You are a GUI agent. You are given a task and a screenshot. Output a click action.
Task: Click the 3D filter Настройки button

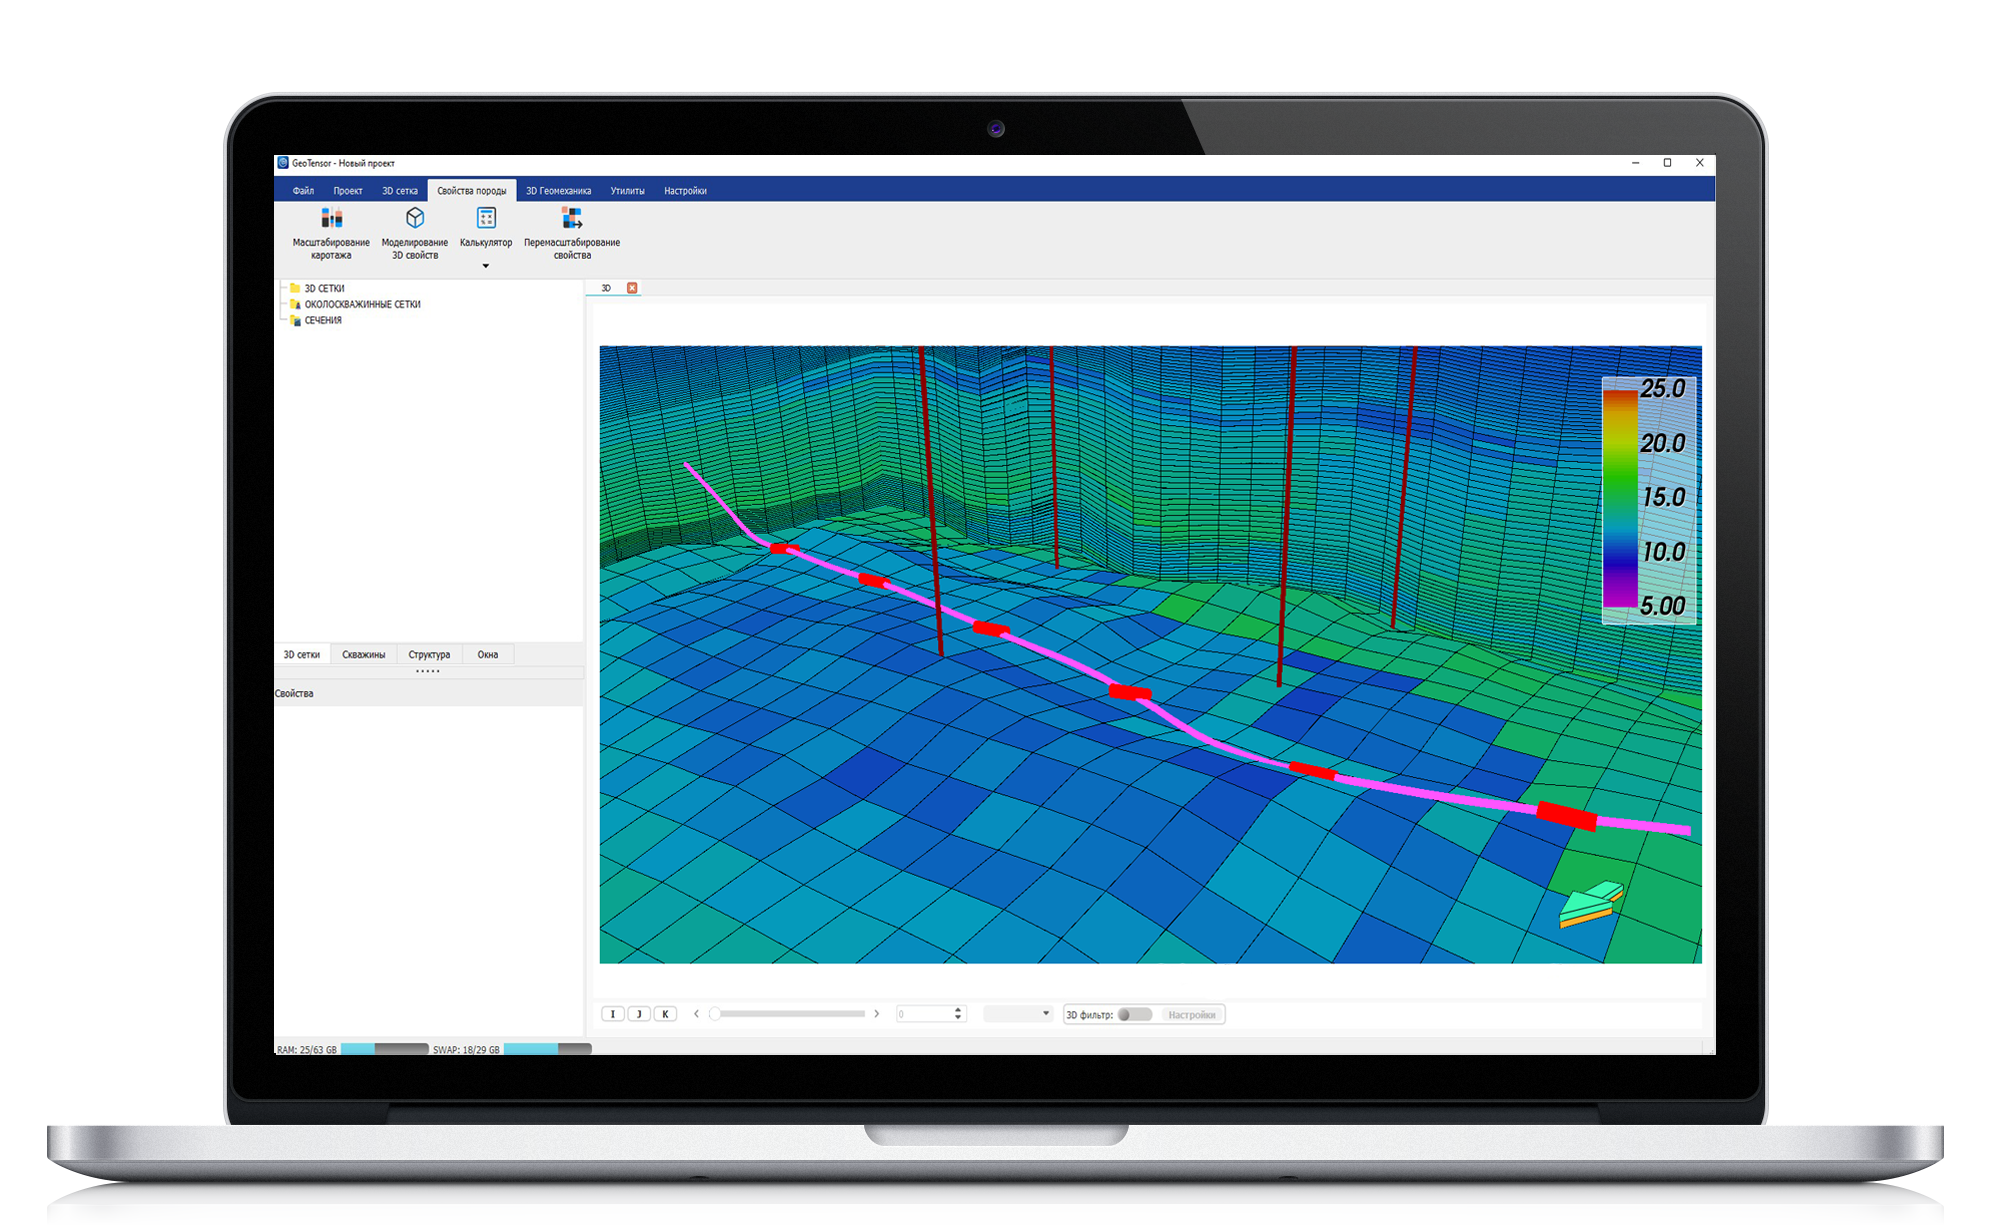1192,1015
